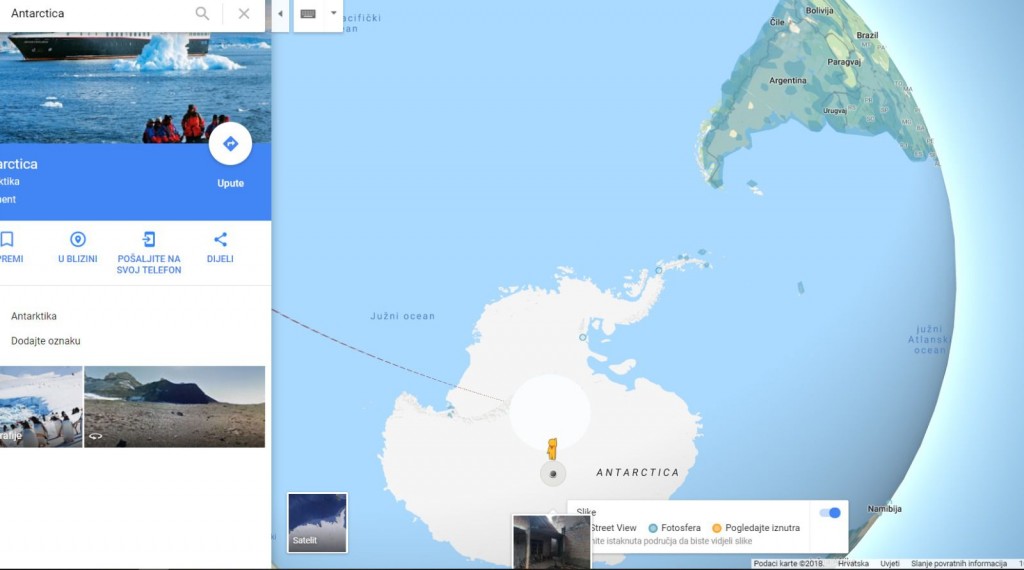Click Slanje povratnih informacija link
1024x570 pixels.
(x=959, y=563)
